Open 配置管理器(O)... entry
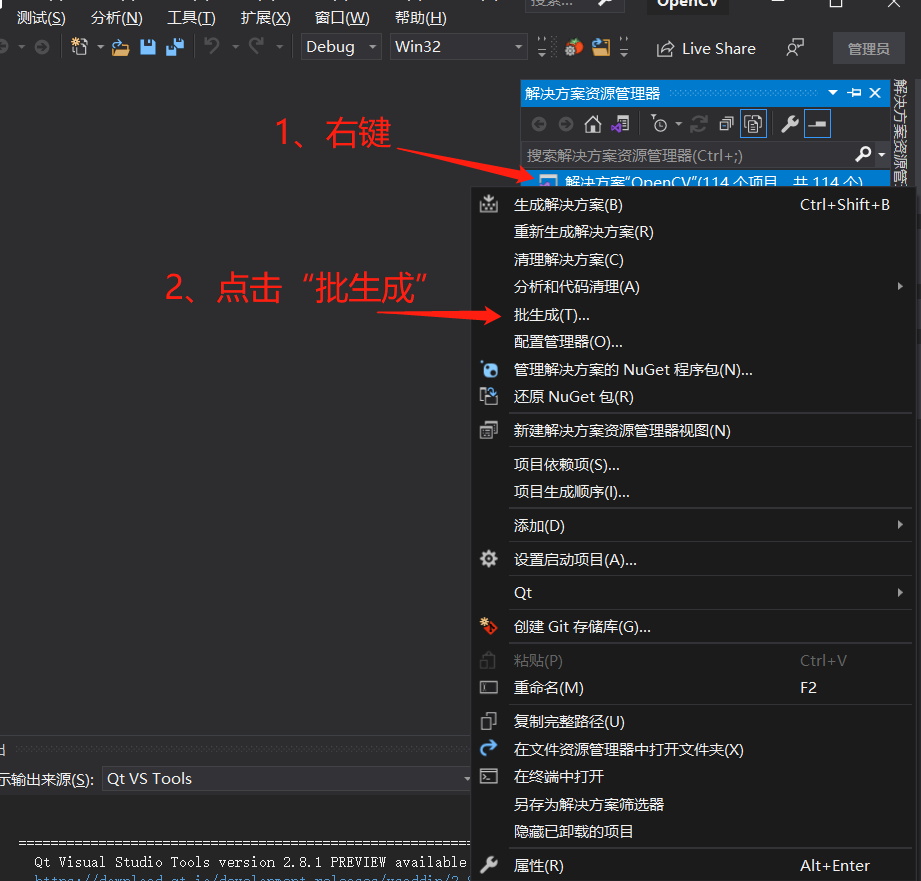Image resolution: width=921 pixels, height=881 pixels. 693,342
